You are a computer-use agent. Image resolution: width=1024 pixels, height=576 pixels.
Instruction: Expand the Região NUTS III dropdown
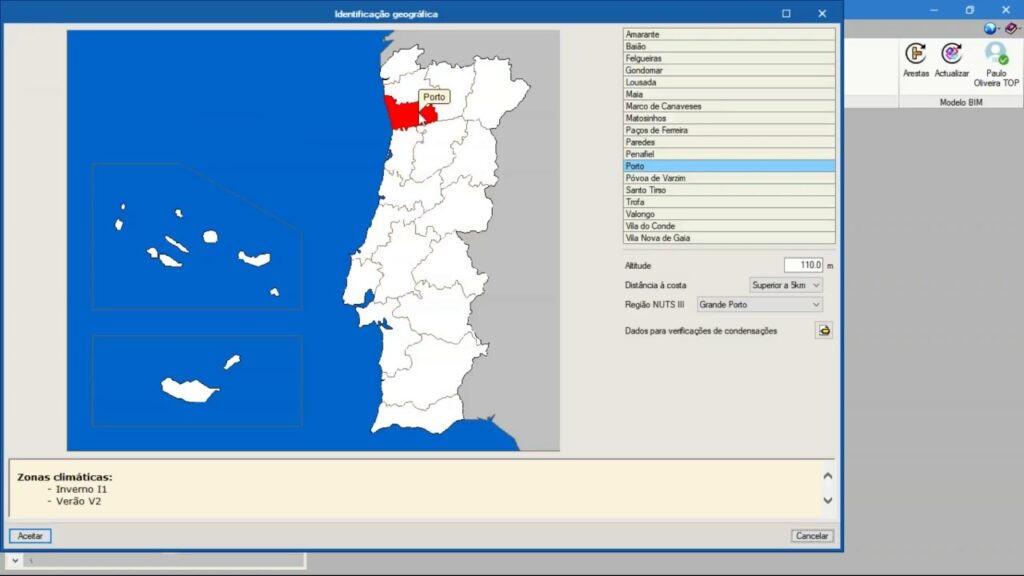click(x=760, y=304)
